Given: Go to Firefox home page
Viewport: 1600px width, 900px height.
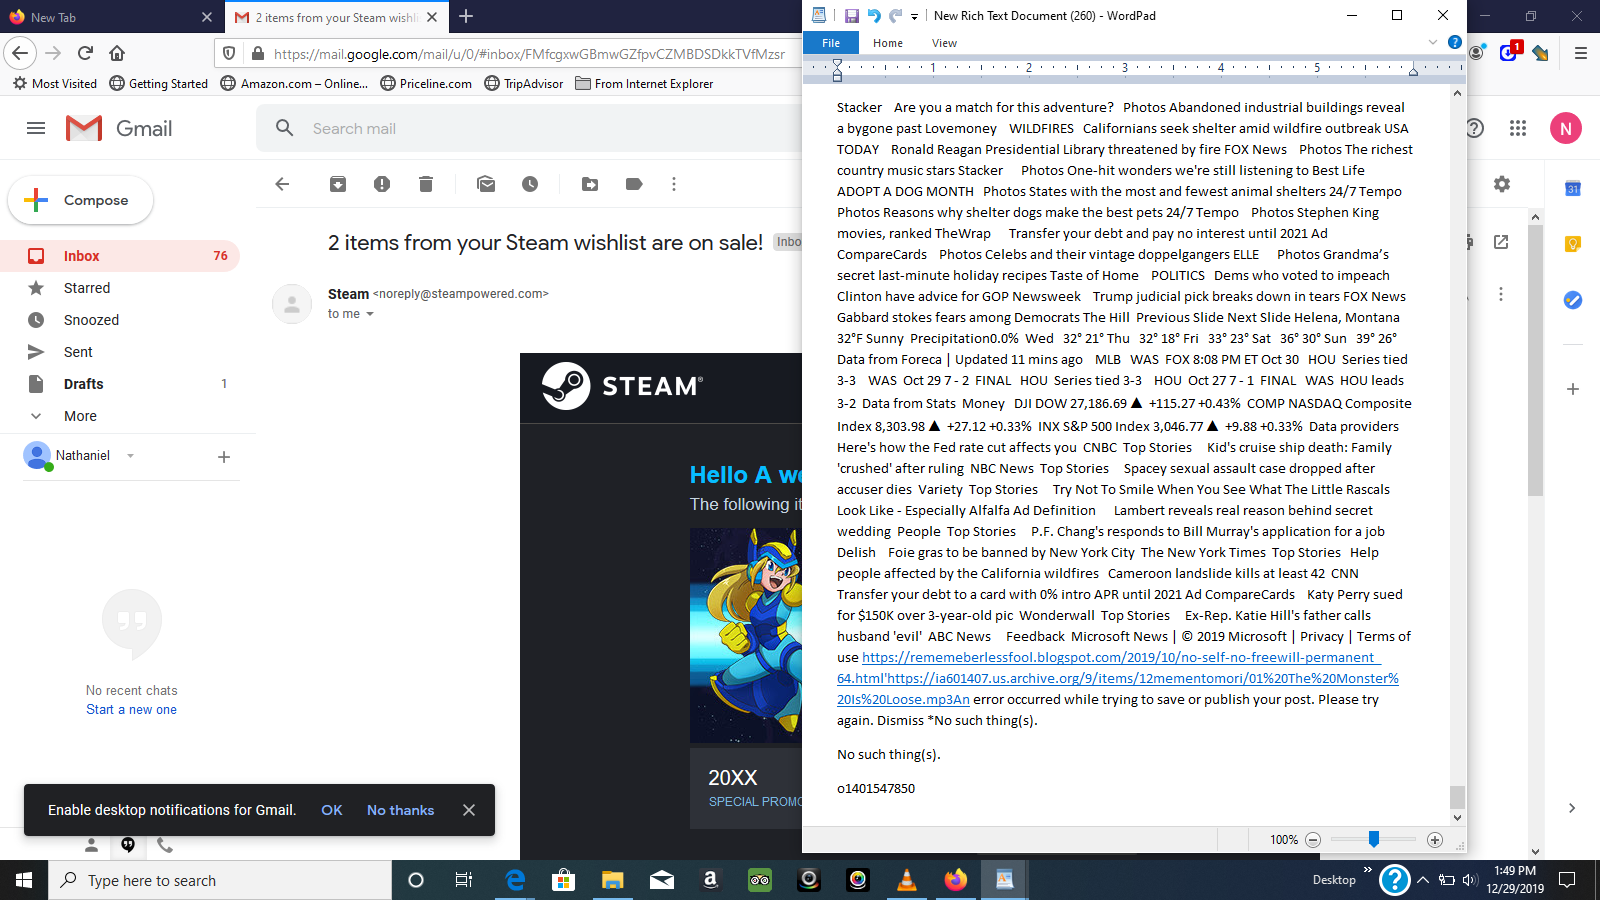Looking at the screenshot, I should [x=117, y=53].
